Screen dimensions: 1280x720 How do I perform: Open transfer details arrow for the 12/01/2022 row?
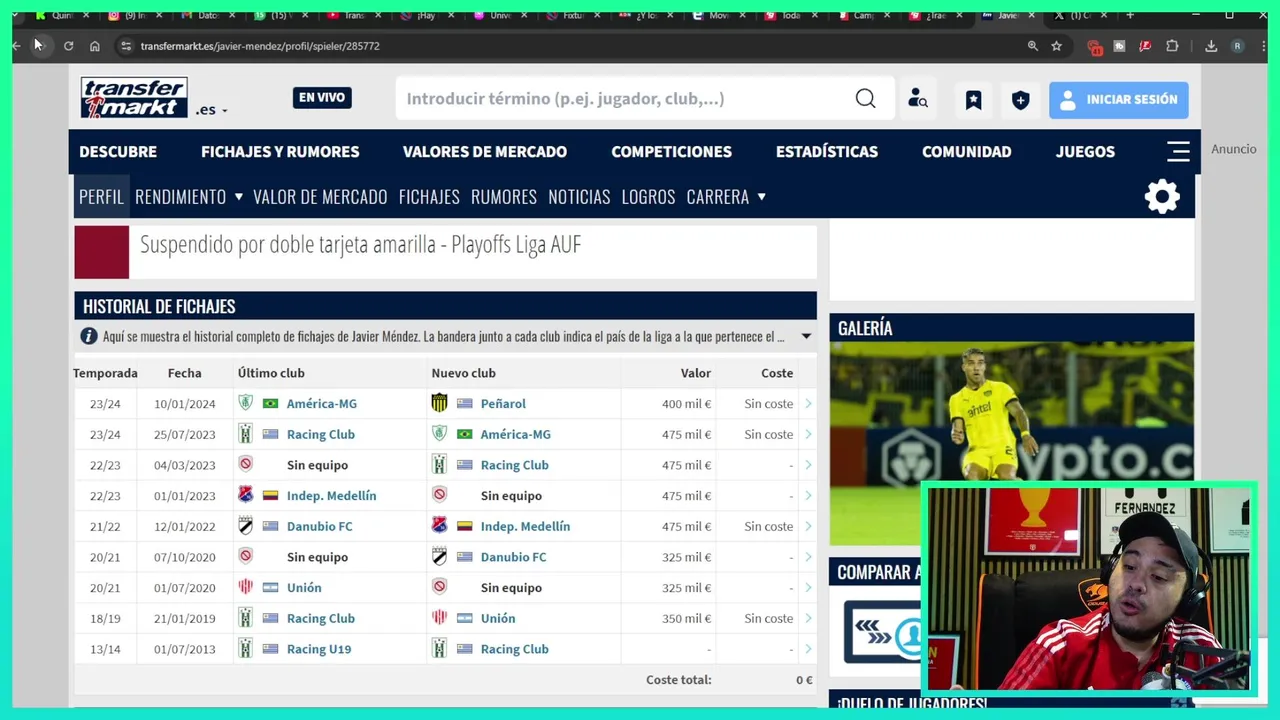(x=808, y=526)
